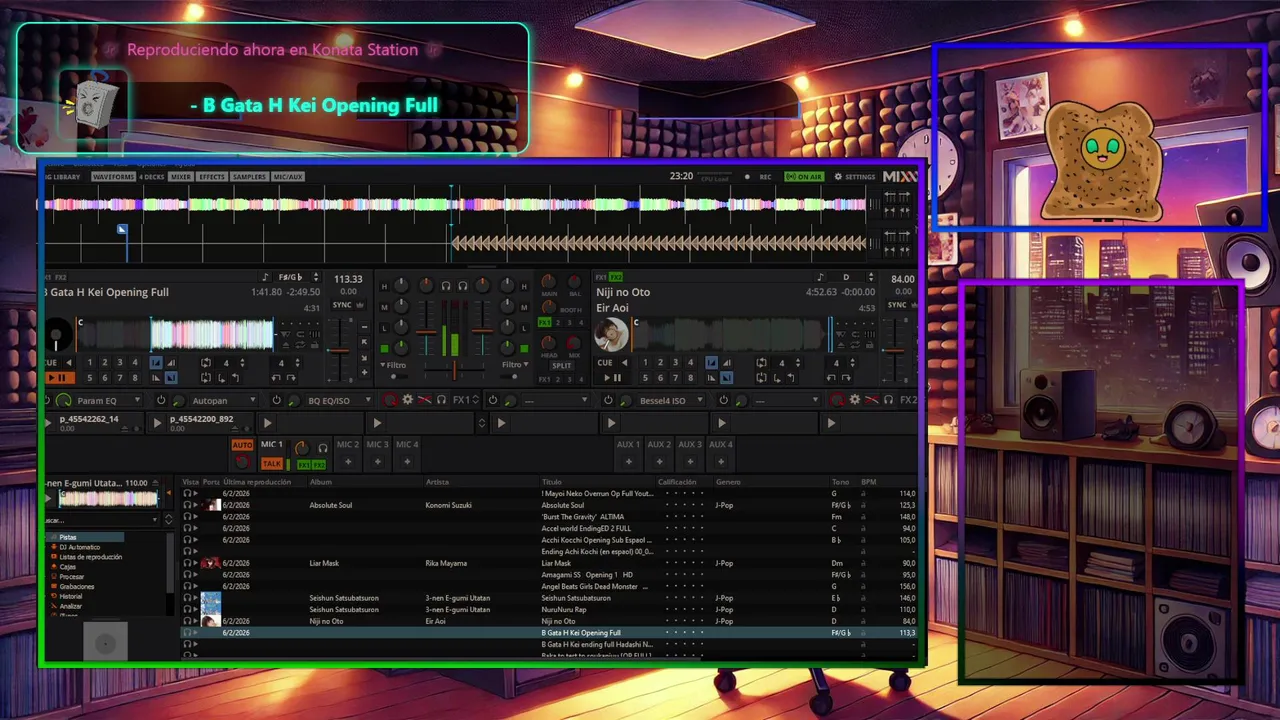Enable the Autopan effect power icon

pyautogui.click(x=161, y=400)
